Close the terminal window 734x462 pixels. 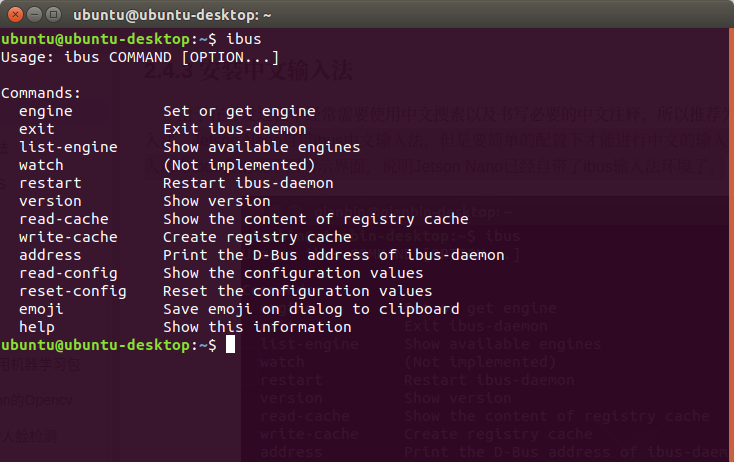click(15, 15)
